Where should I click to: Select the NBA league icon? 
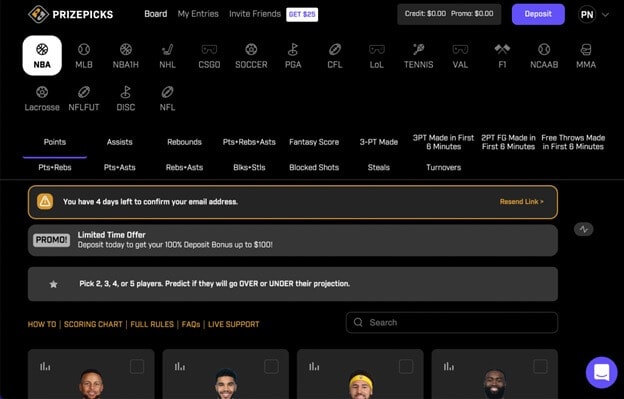[x=42, y=56]
